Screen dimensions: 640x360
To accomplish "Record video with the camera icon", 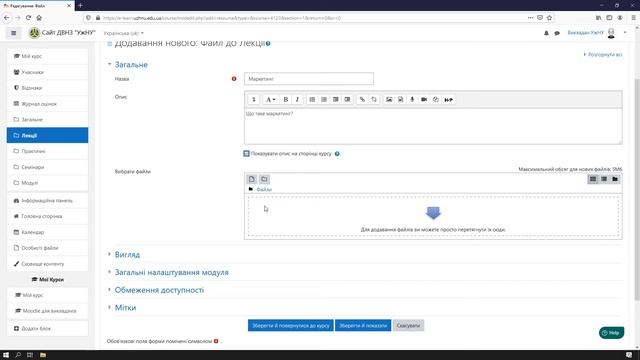I will coord(424,100).
